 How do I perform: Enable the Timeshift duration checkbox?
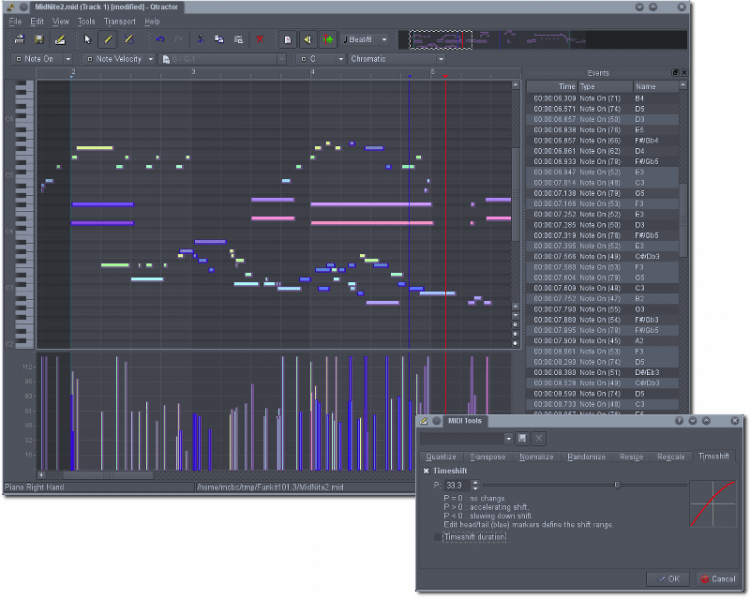(x=438, y=537)
